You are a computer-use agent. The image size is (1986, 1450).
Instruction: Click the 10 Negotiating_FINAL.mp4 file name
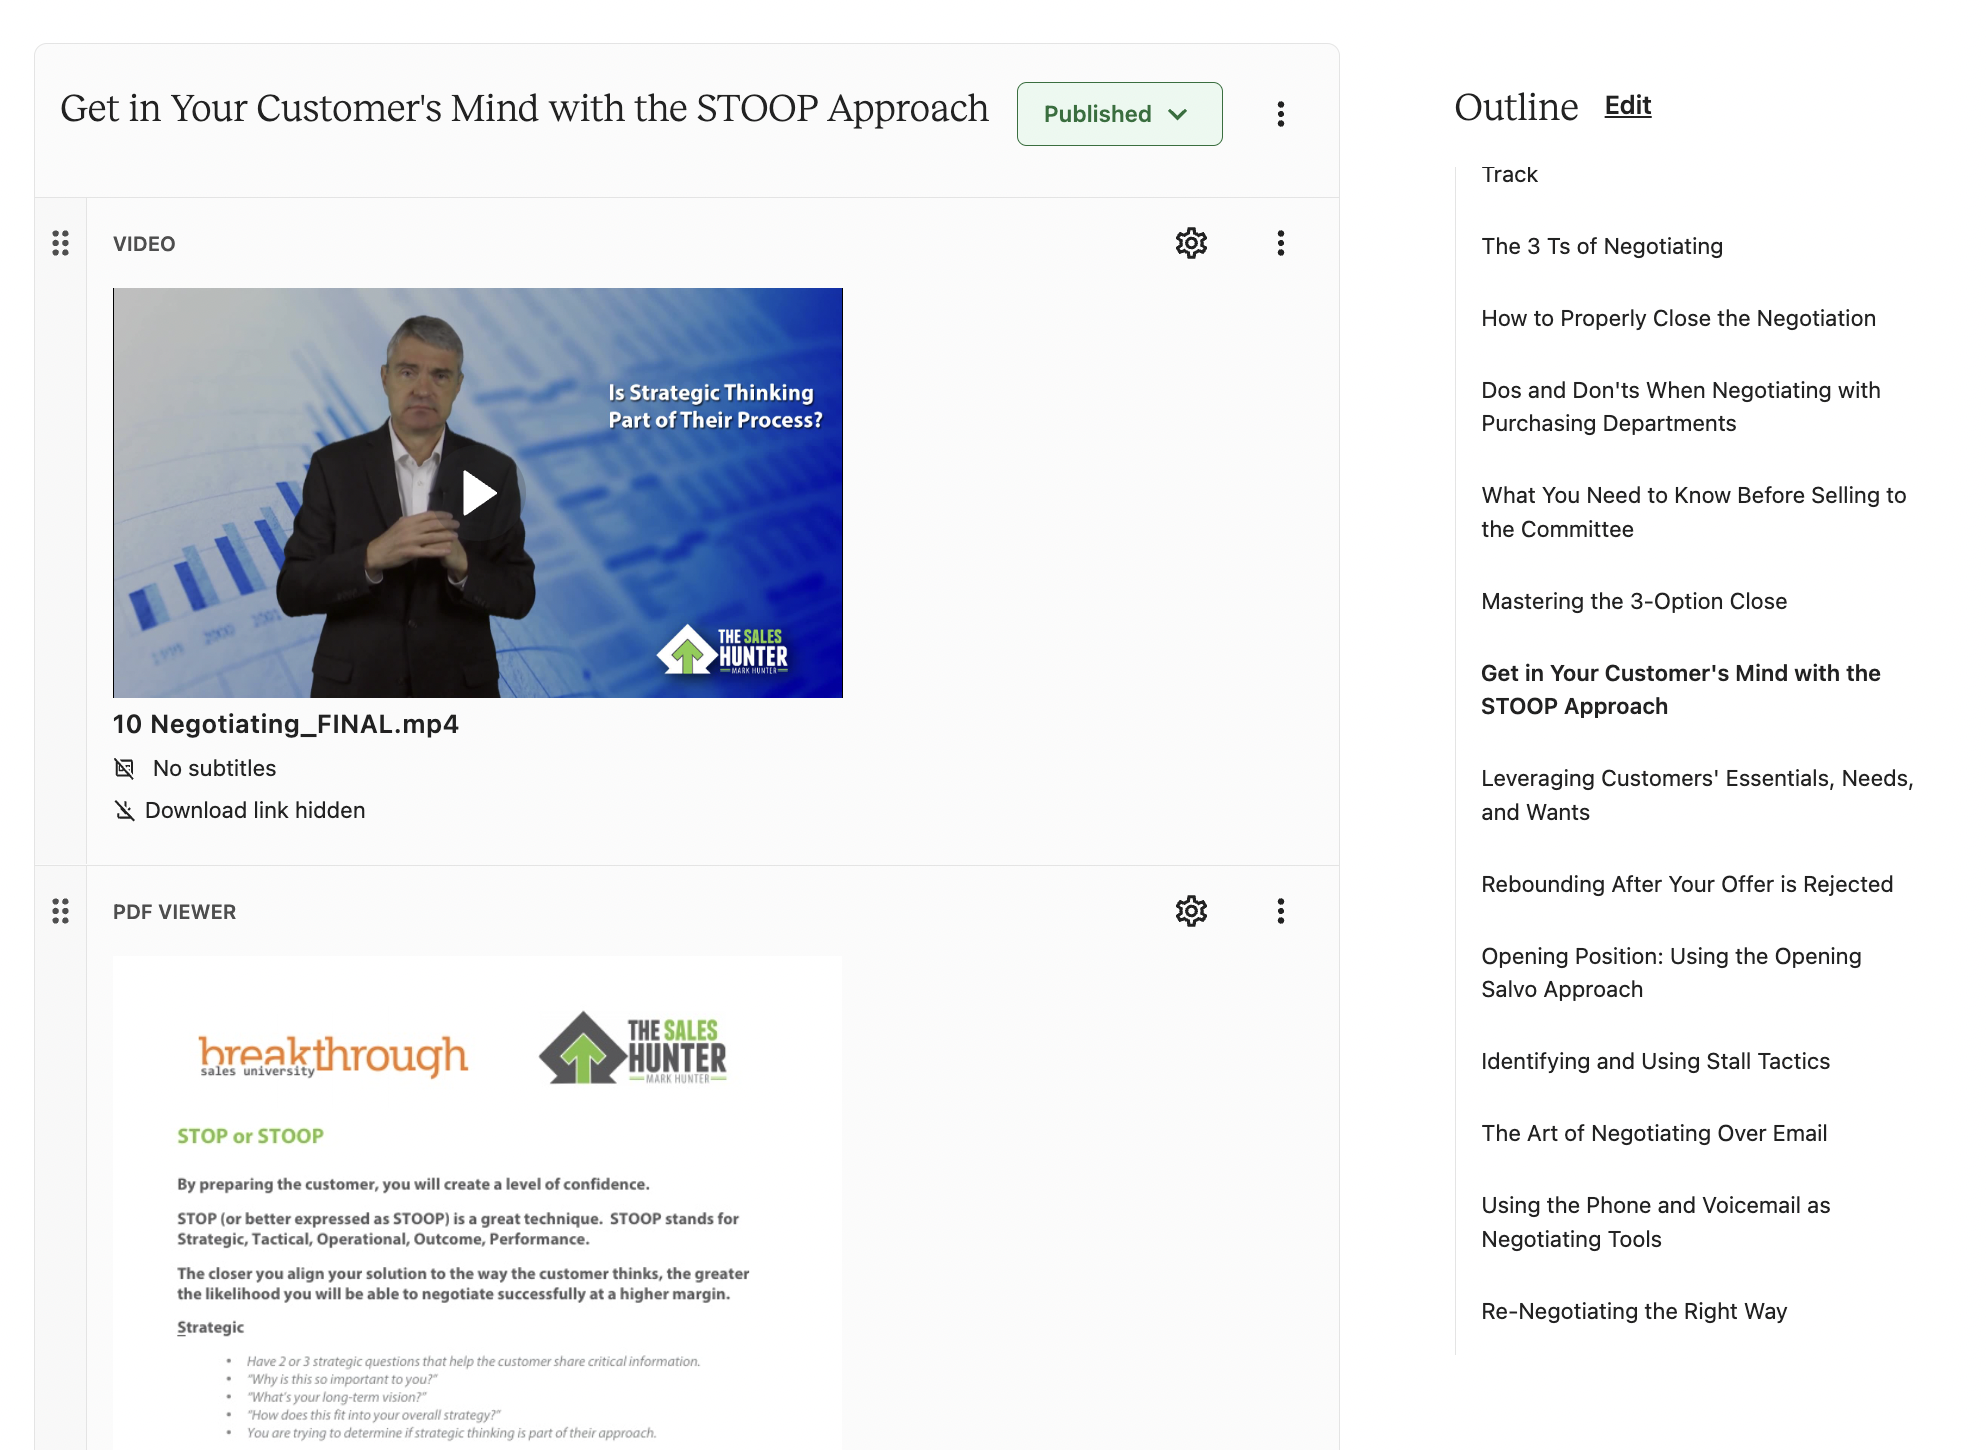click(x=285, y=724)
